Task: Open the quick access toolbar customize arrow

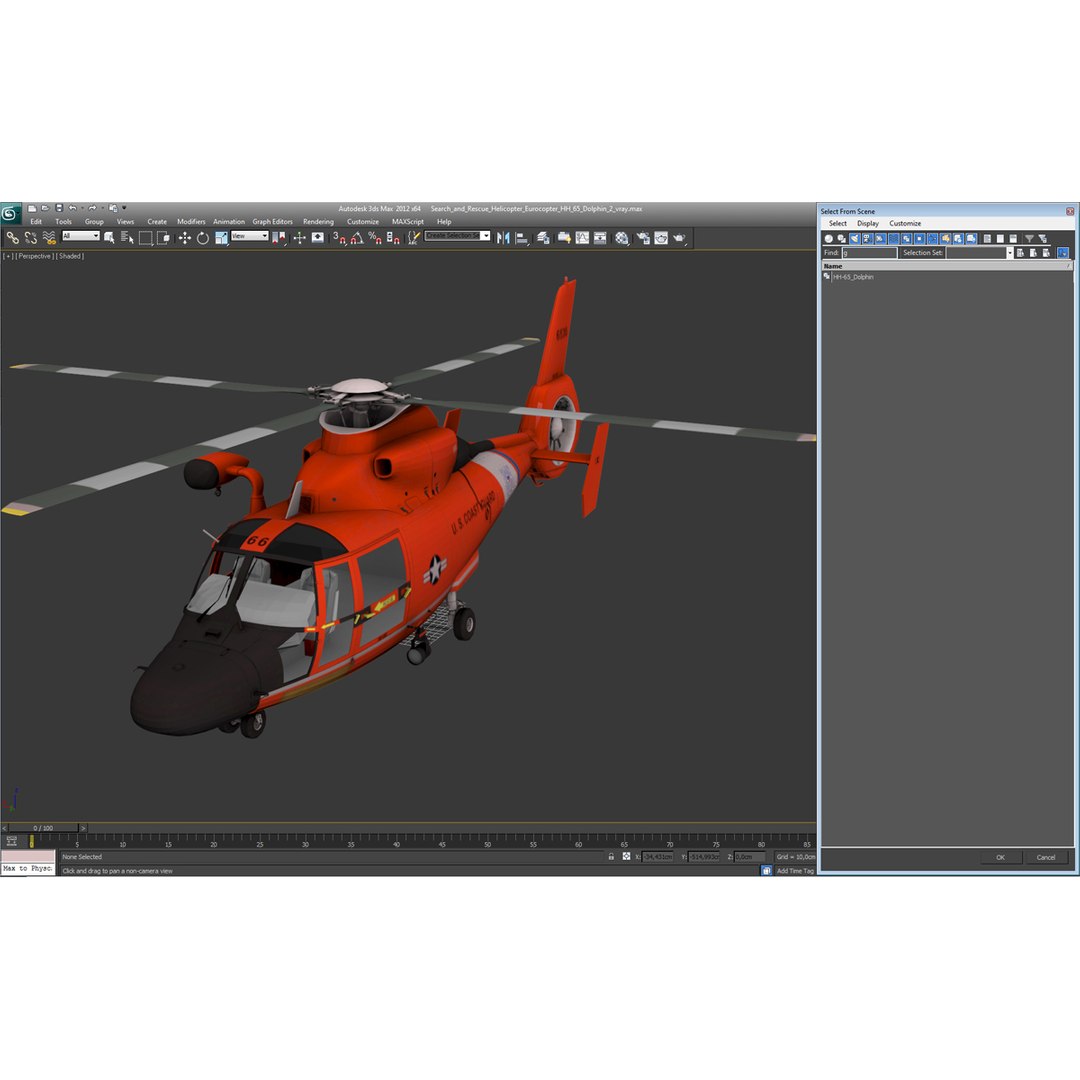Action: pyautogui.click(x=124, y=207)
